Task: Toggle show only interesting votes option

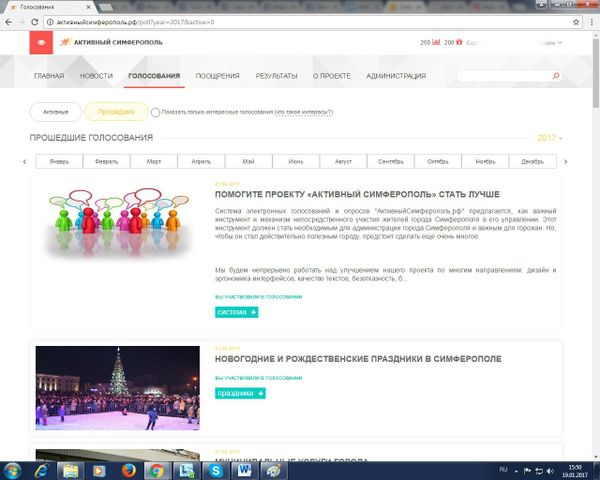Action: [155, 112]
